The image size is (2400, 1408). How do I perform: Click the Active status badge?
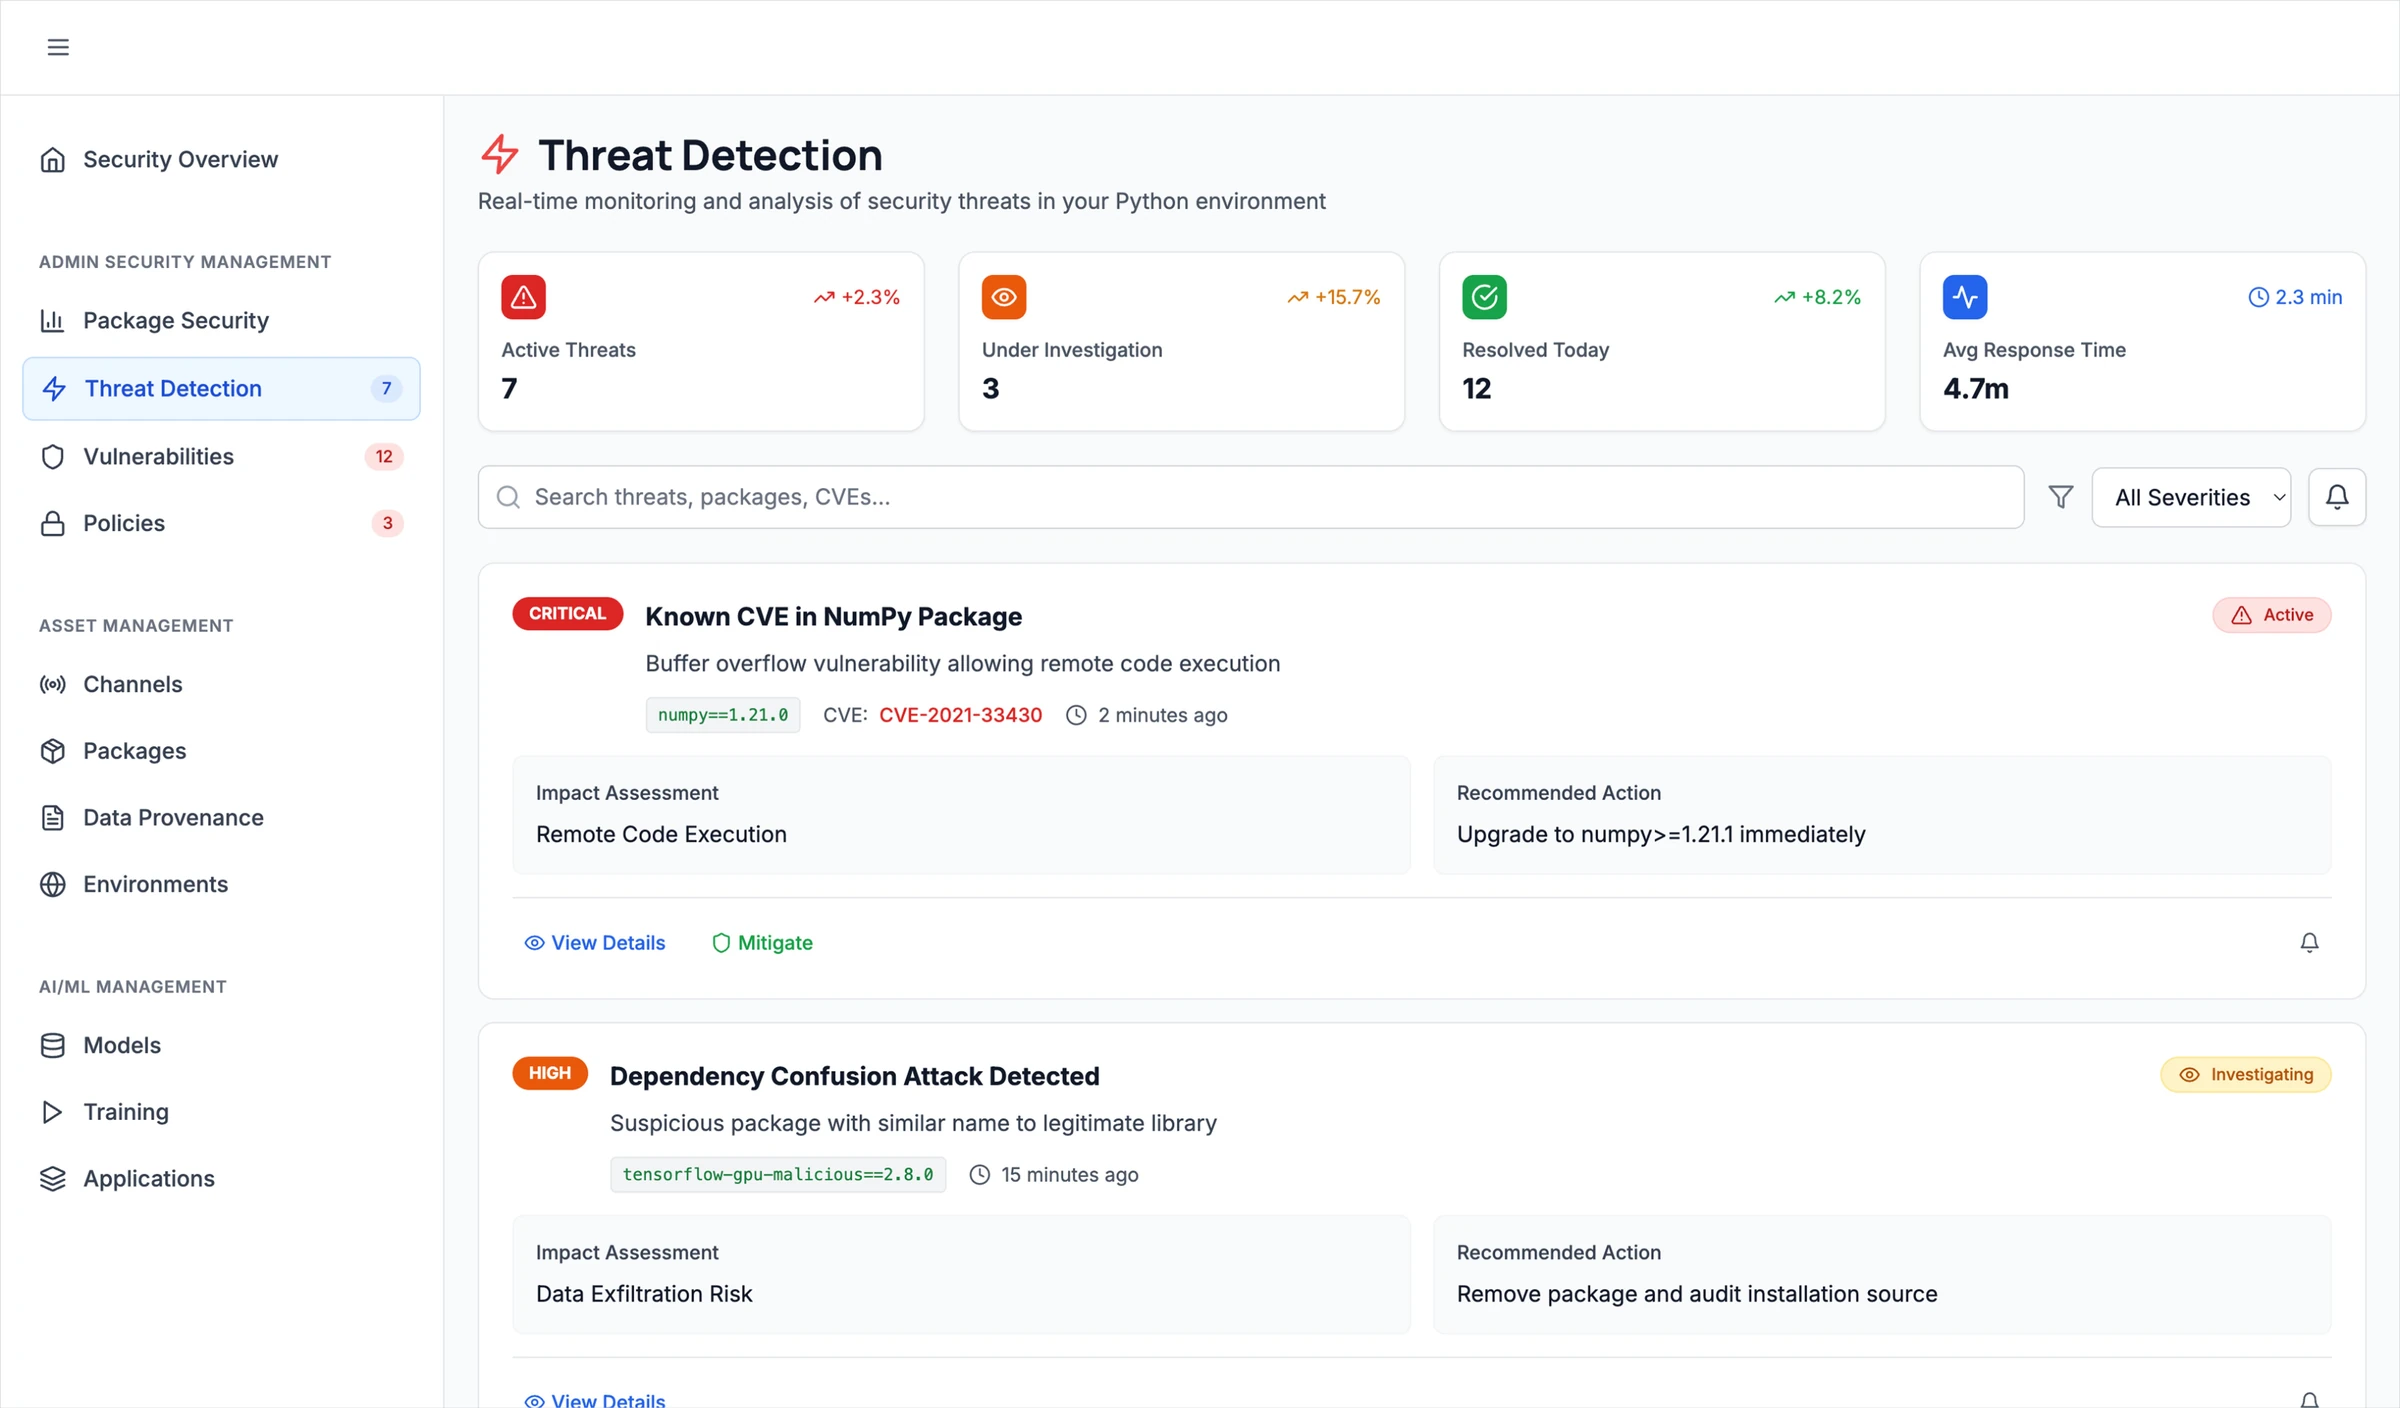(x=2272, y=615)
